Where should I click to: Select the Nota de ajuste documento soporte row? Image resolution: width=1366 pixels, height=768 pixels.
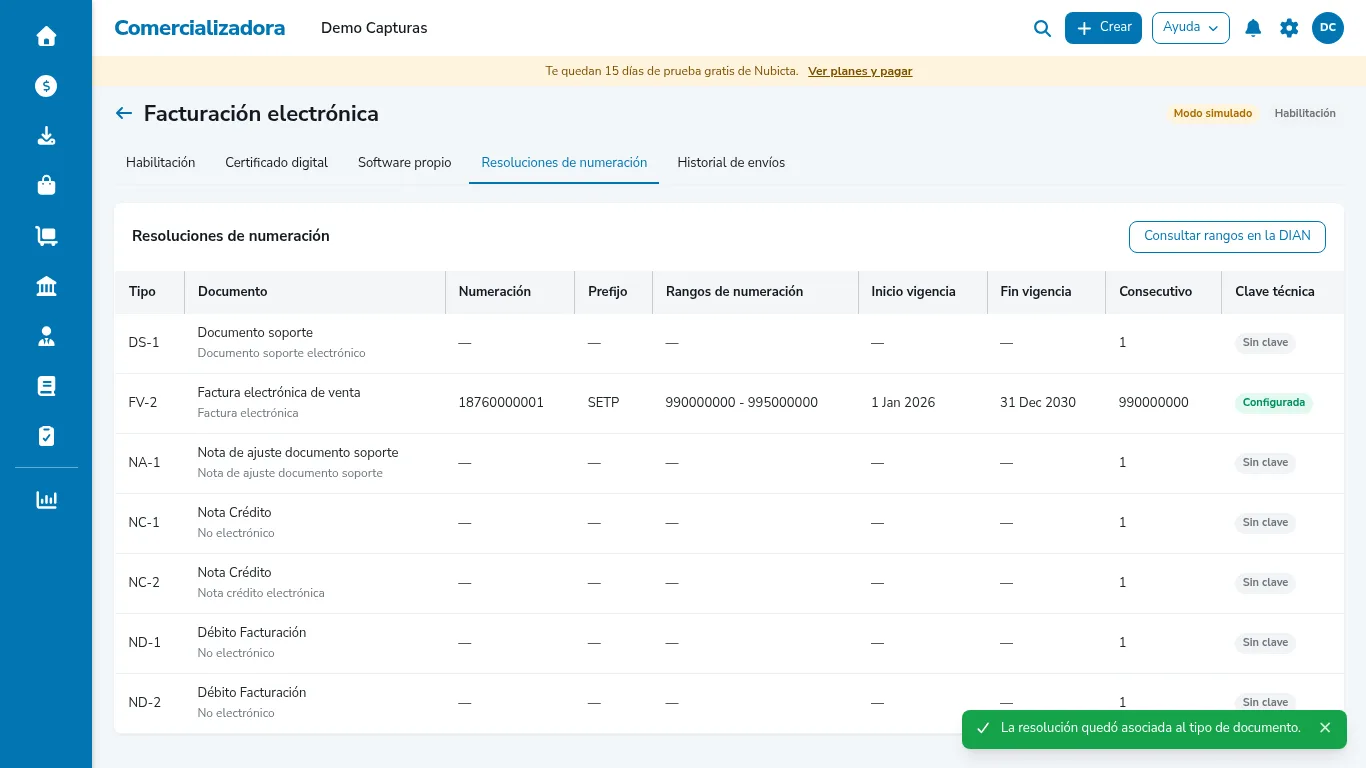pyautogui.click(x=729, y=463)
